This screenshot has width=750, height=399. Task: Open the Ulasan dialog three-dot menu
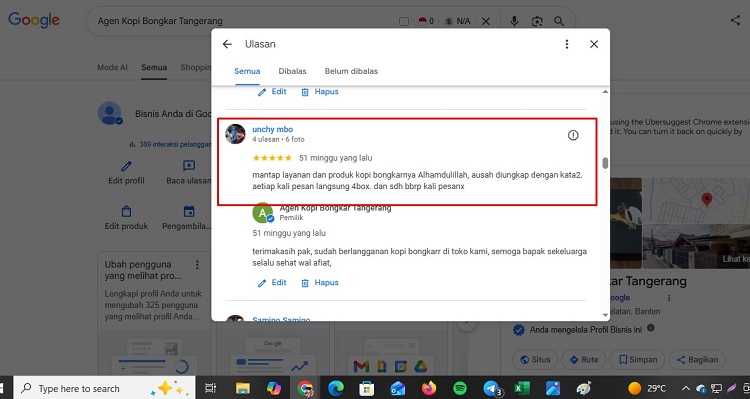click(x=567, y=44)
